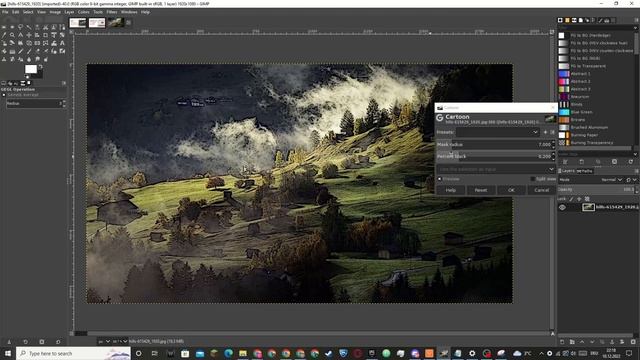Select the Eraser tool

(37, 51)
